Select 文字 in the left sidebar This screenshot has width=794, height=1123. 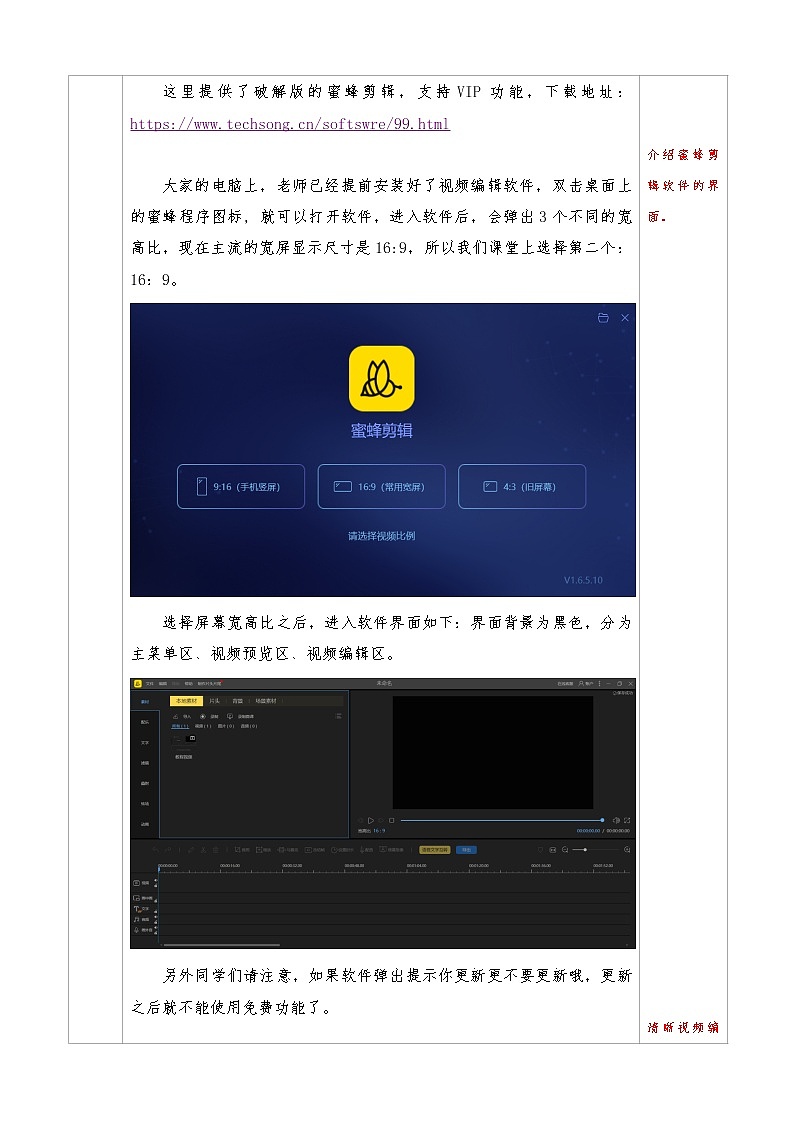click(145, 743)
